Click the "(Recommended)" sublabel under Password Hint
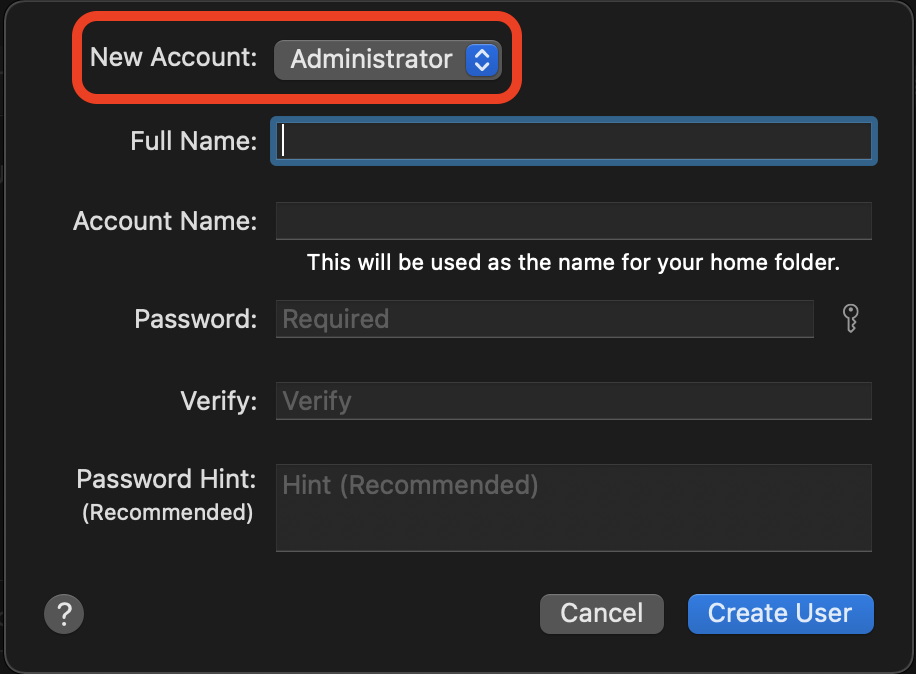Image resolution: width=916 pixels, height=674 pixels. coord(167,512)
